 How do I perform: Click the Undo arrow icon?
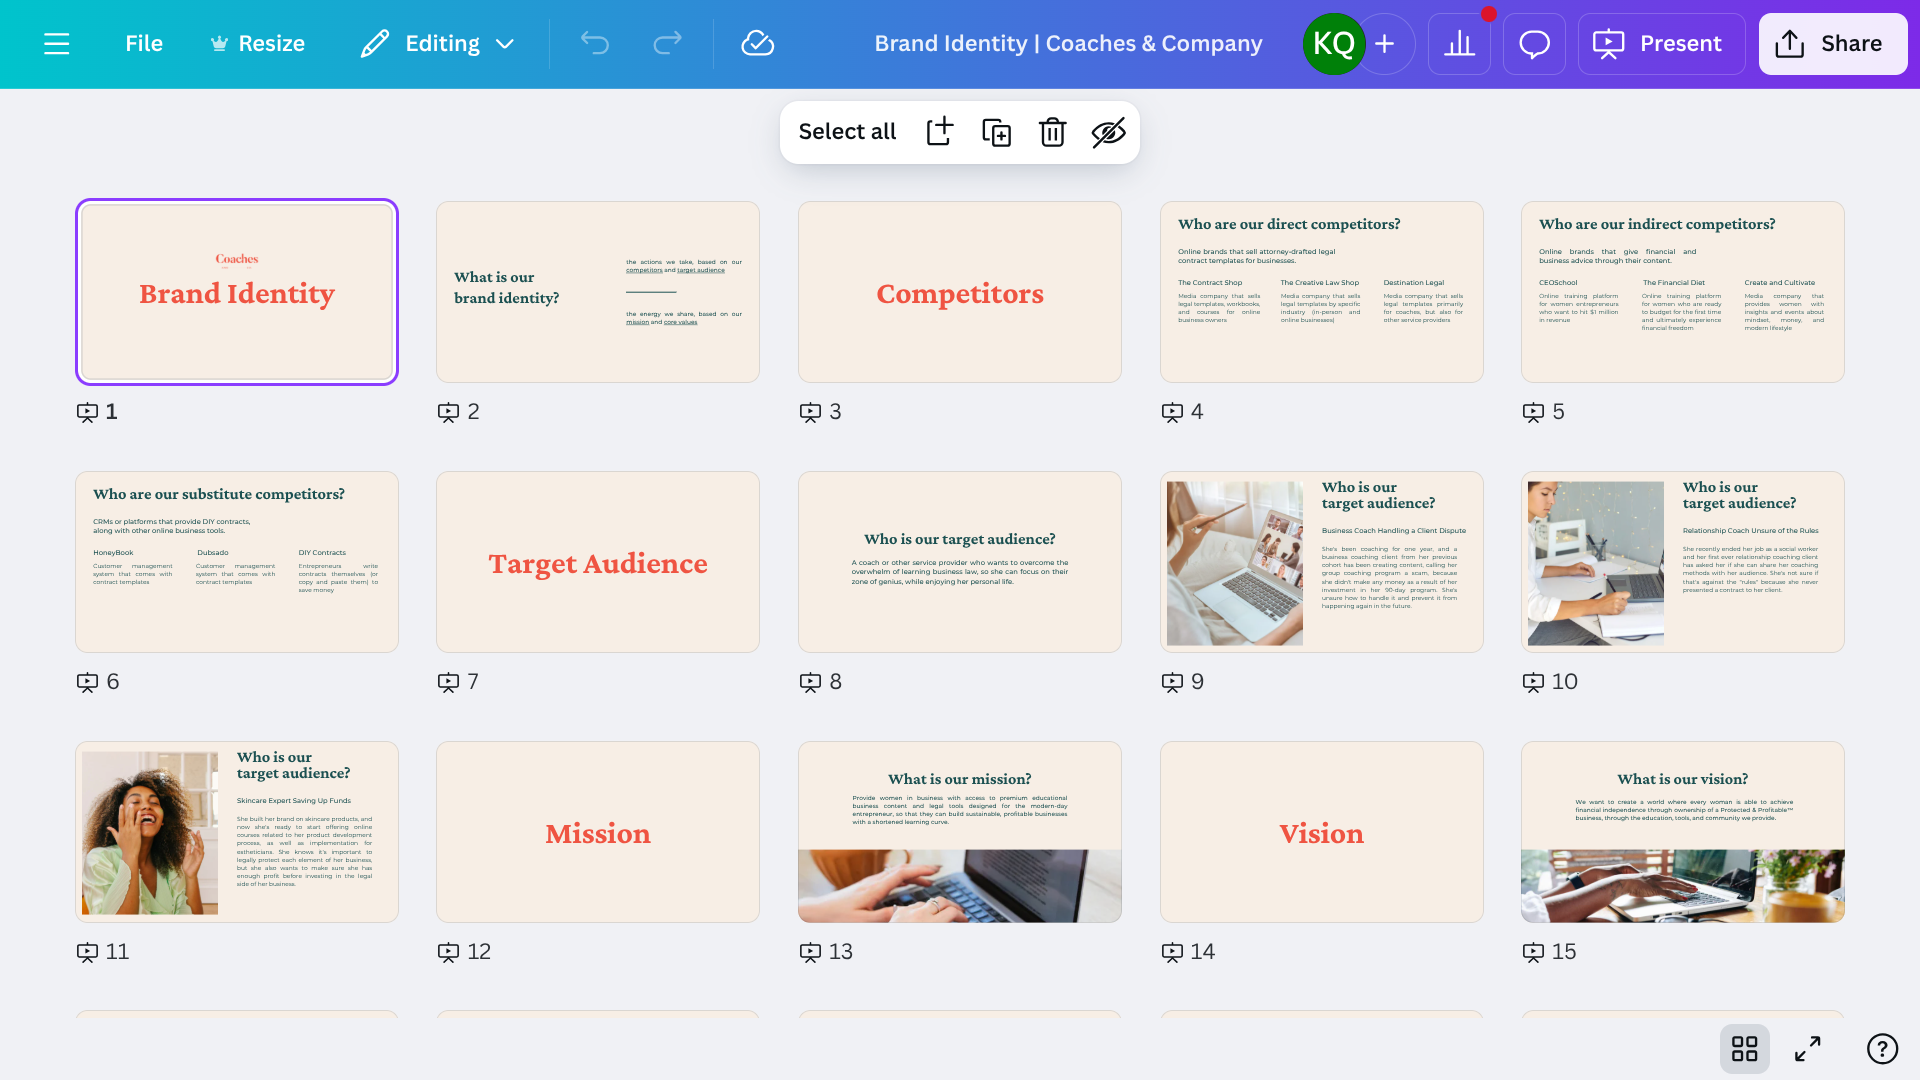point(595,43)
